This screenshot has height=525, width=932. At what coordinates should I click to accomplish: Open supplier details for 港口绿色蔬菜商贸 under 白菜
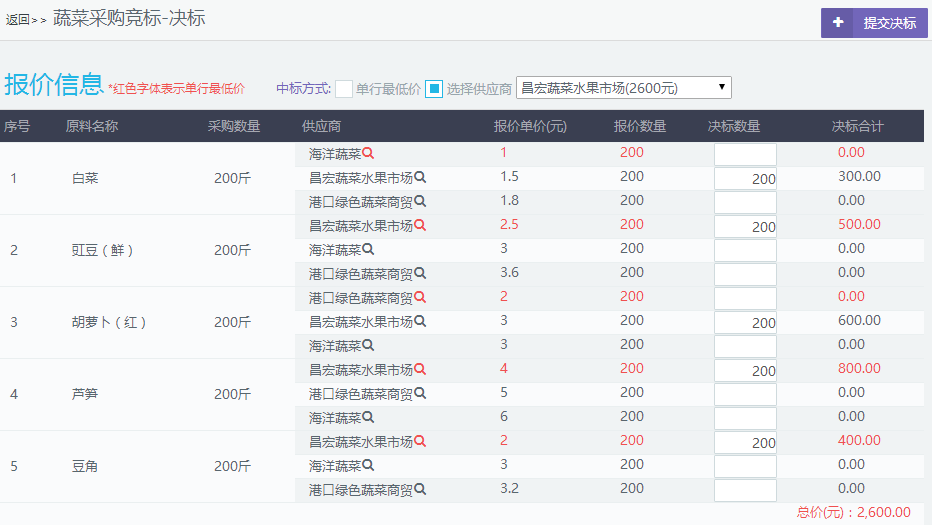click(420, 202)
